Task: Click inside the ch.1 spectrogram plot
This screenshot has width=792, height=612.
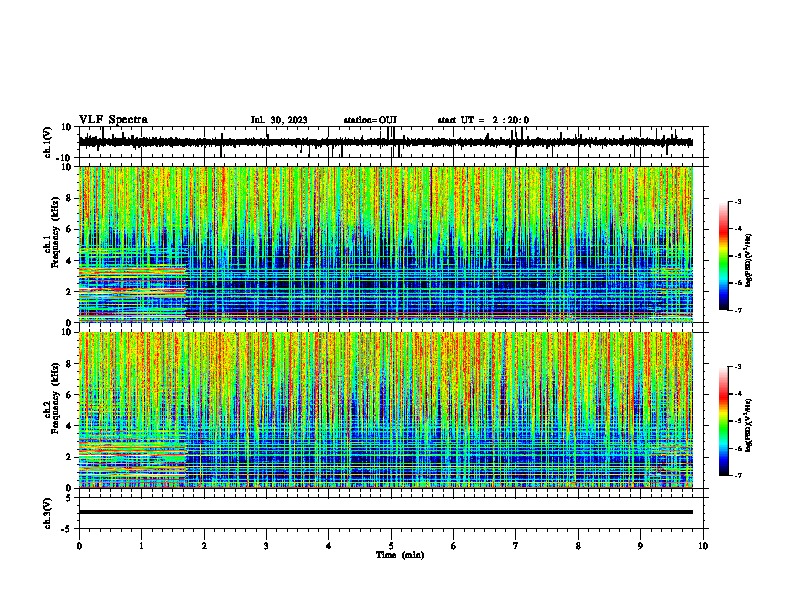Action: pos(386,244)
